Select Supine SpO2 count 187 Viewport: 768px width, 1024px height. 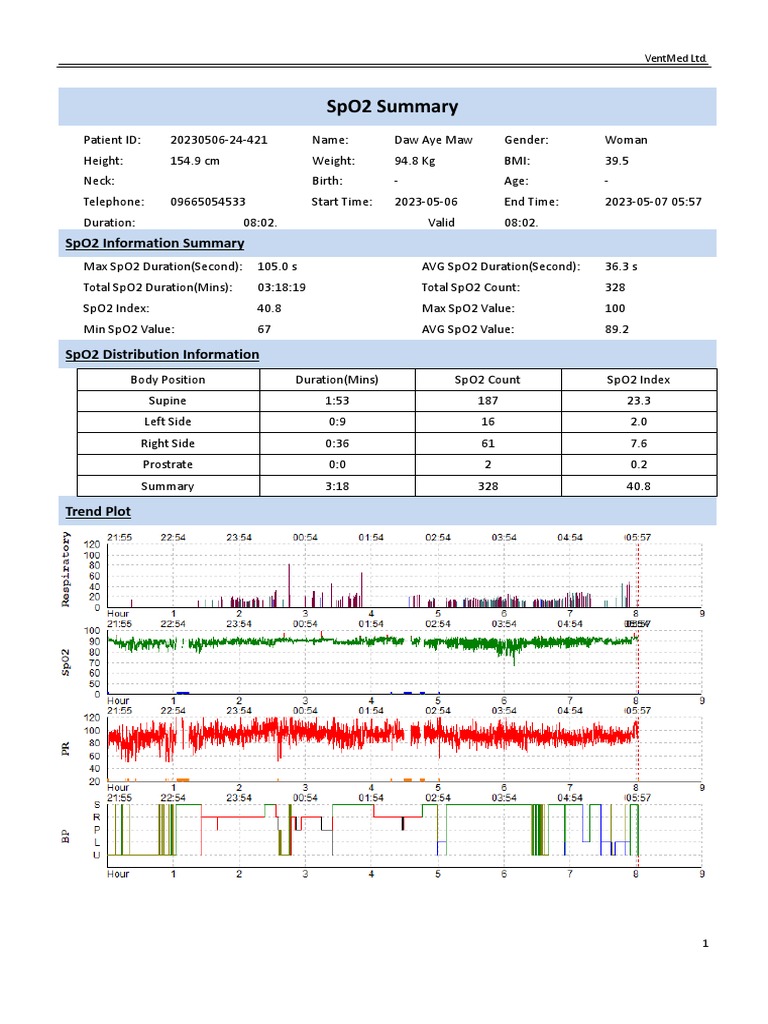[x=488, y=401]
